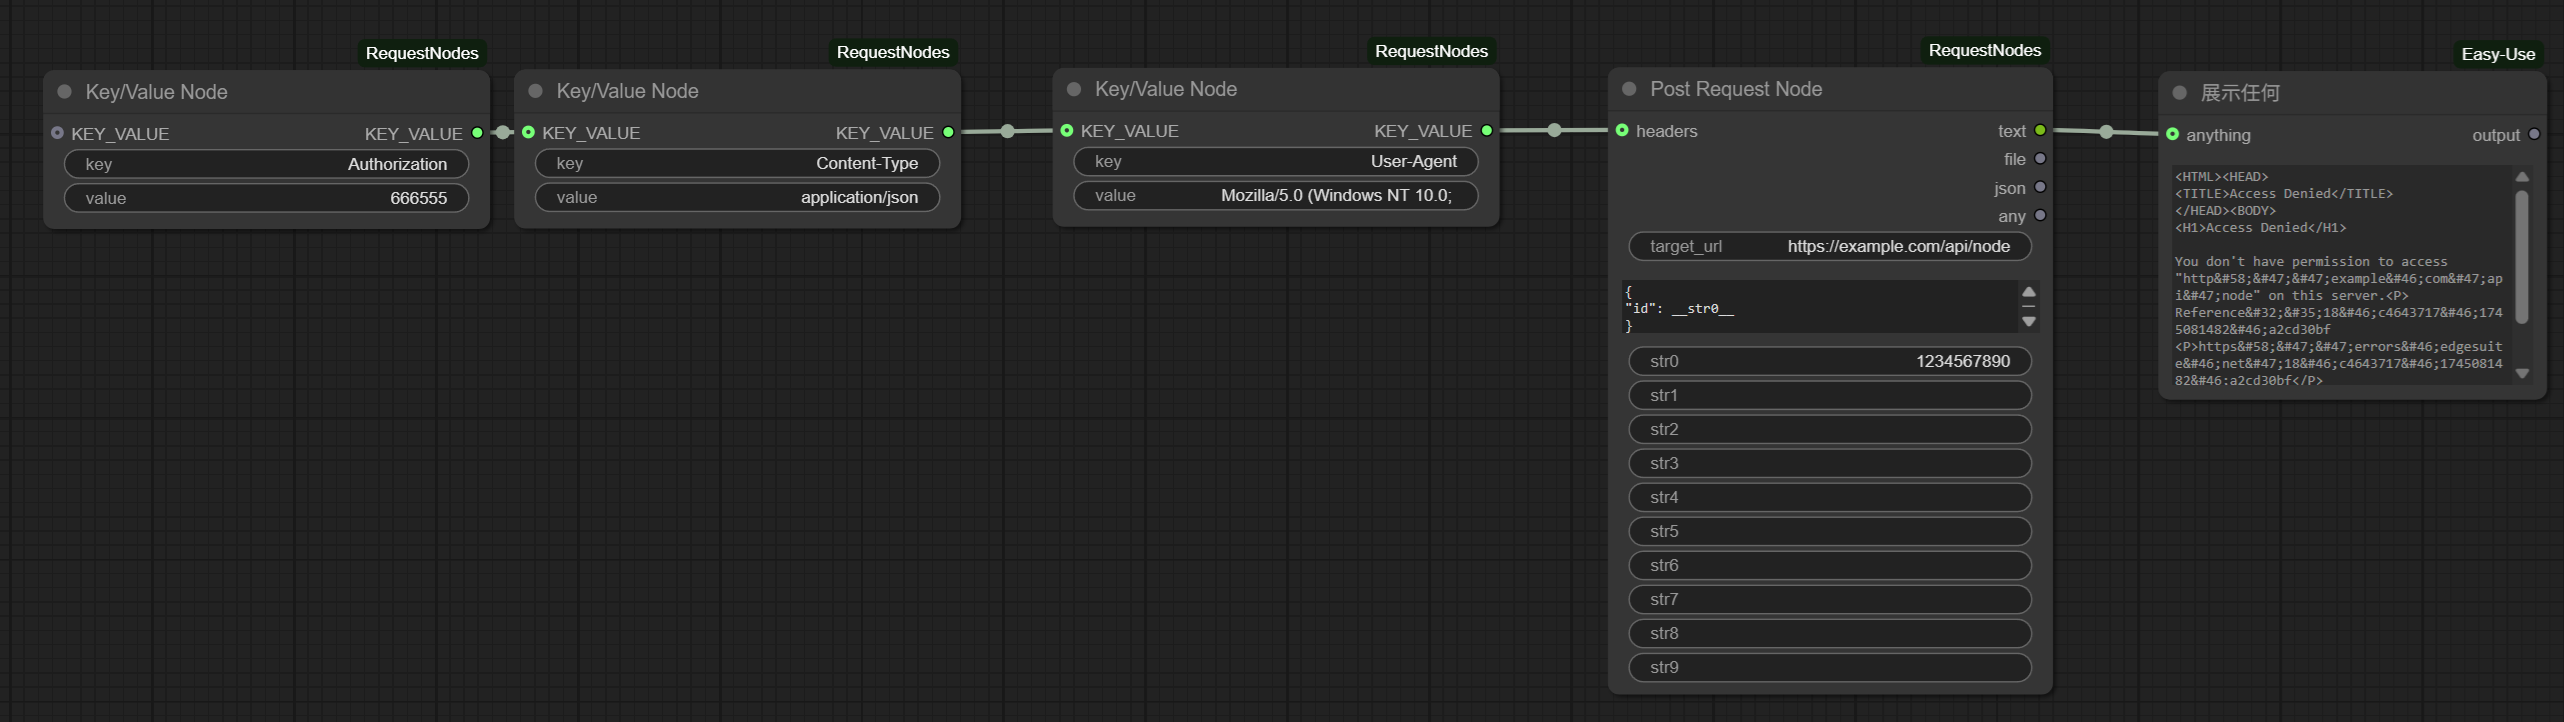Click the scroll-down arrow of the JSON body text area
2564x722 pixels.
(x=2029, y=322)
